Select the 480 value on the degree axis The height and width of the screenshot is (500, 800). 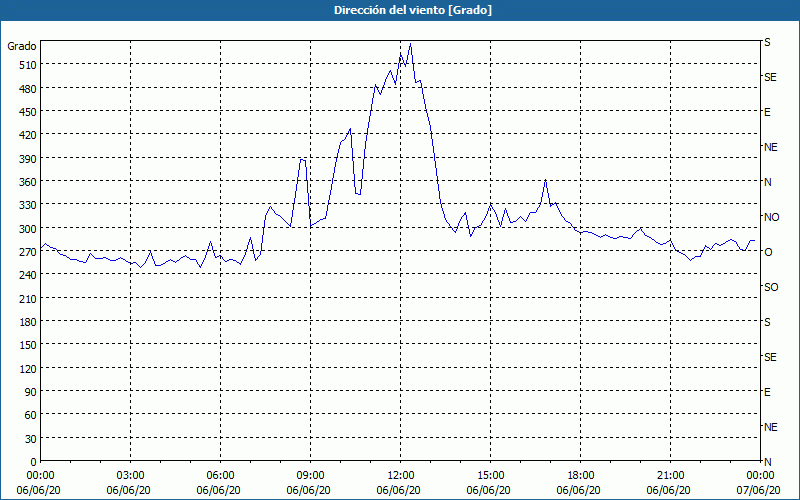click(x=28, y=89)
